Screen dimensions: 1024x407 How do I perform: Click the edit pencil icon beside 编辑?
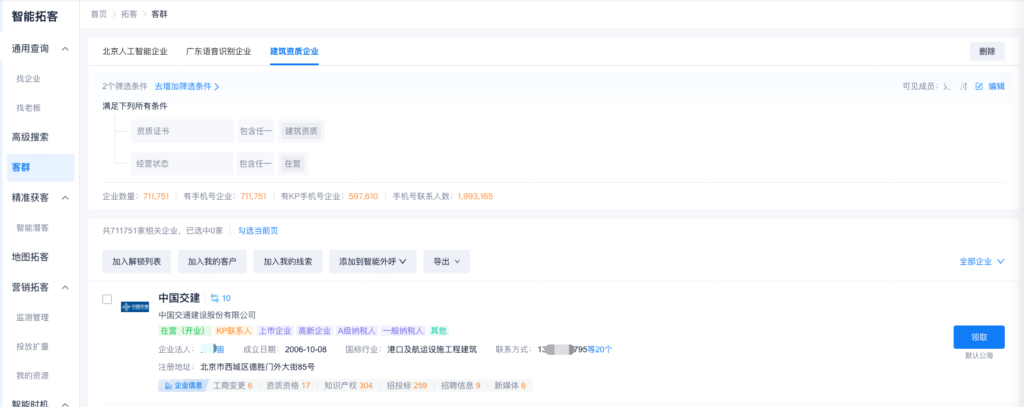point(979,87)
